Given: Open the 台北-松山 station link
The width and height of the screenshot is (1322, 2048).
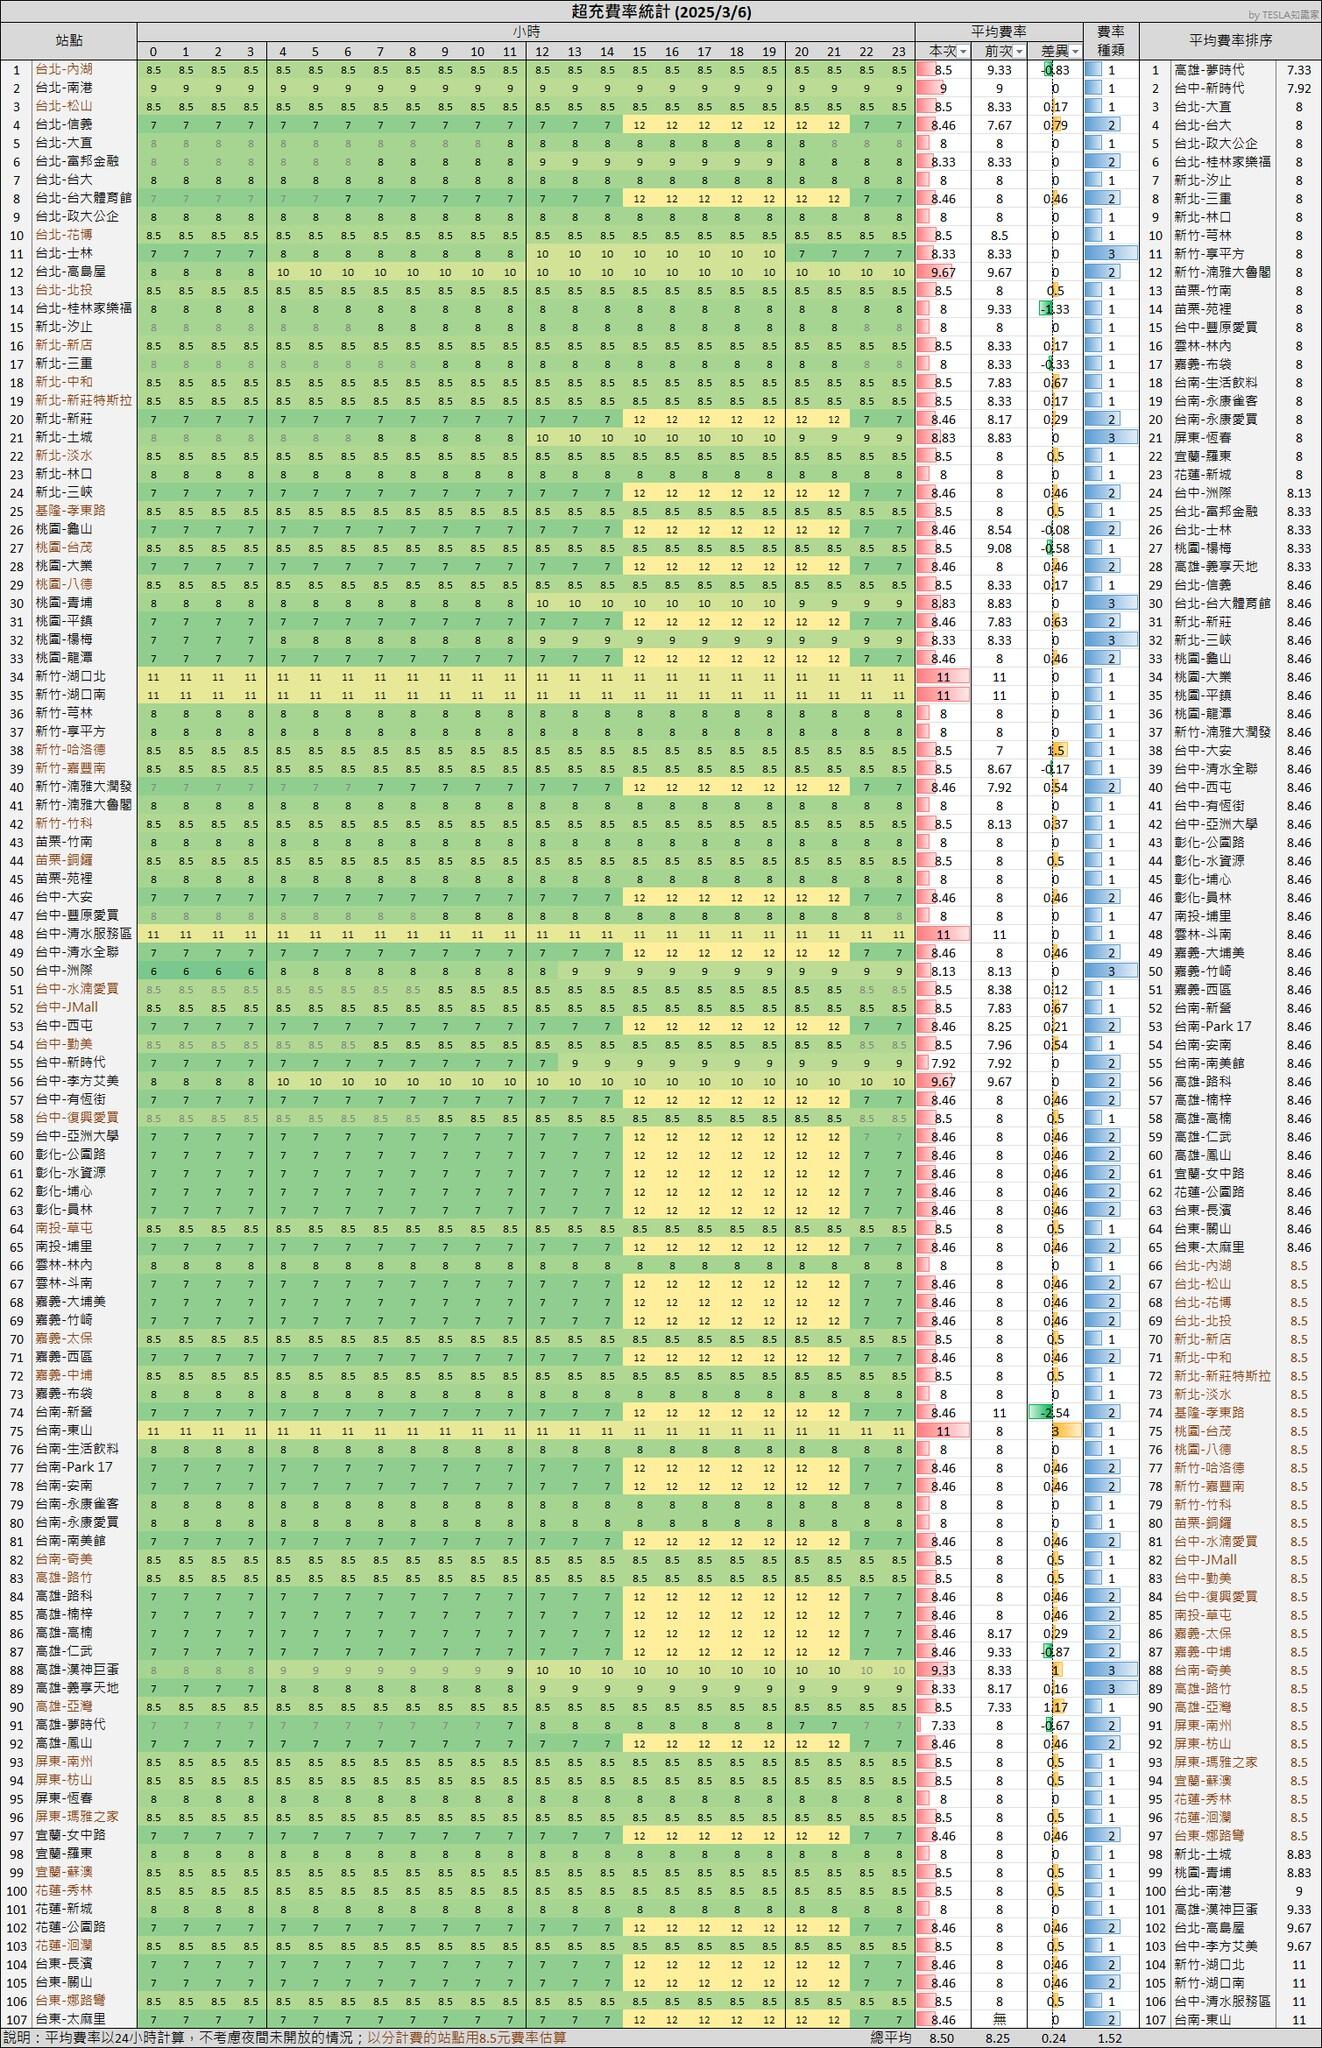Looking at the screenshot, I should [x=62, y=107].
